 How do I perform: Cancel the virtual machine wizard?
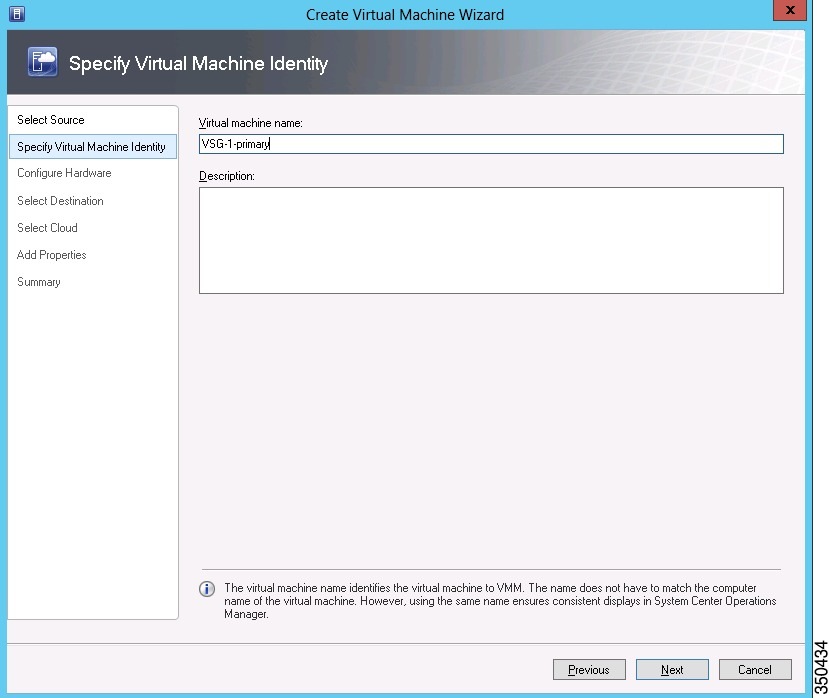click(x=754, y=670)
